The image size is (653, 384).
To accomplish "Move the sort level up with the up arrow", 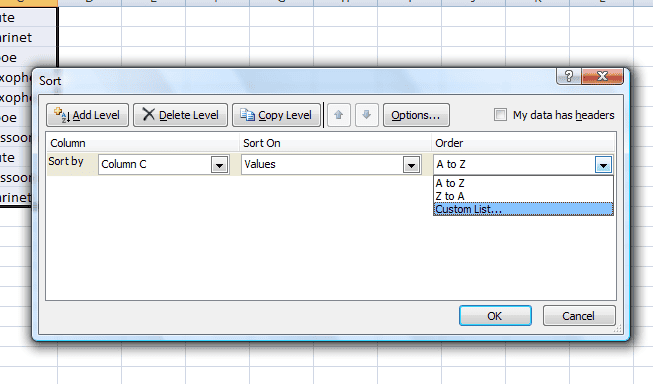I will [x=339, y=115].
